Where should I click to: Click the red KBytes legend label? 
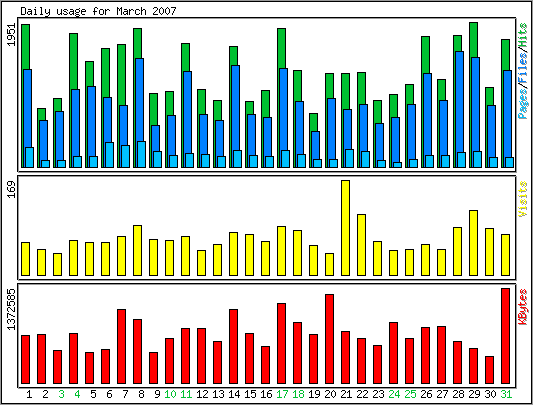coord(523,306)
